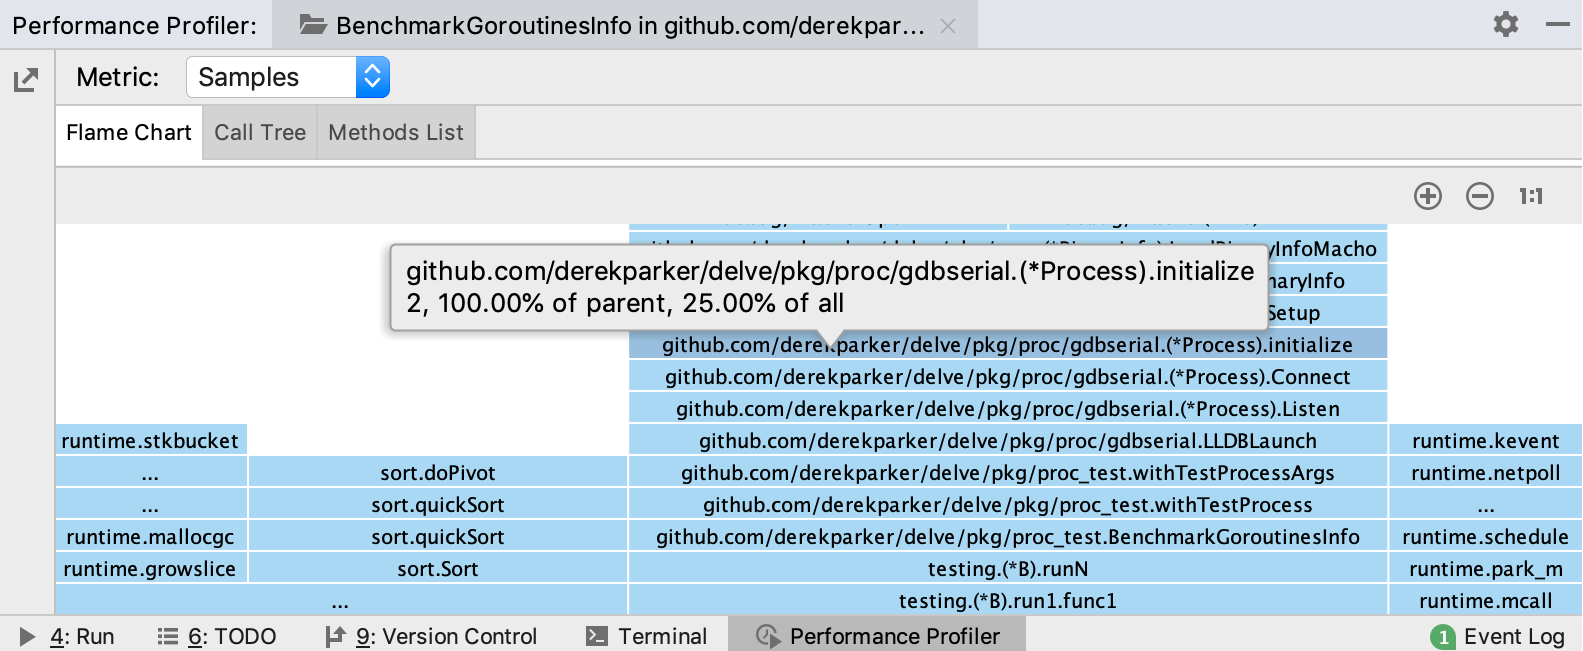Image resolution: width=1583 pixels, height=651 pixels.
Task: Close the BenchmarkGoroutinesInfo profiler tab
Action: [x=948, y=26]
